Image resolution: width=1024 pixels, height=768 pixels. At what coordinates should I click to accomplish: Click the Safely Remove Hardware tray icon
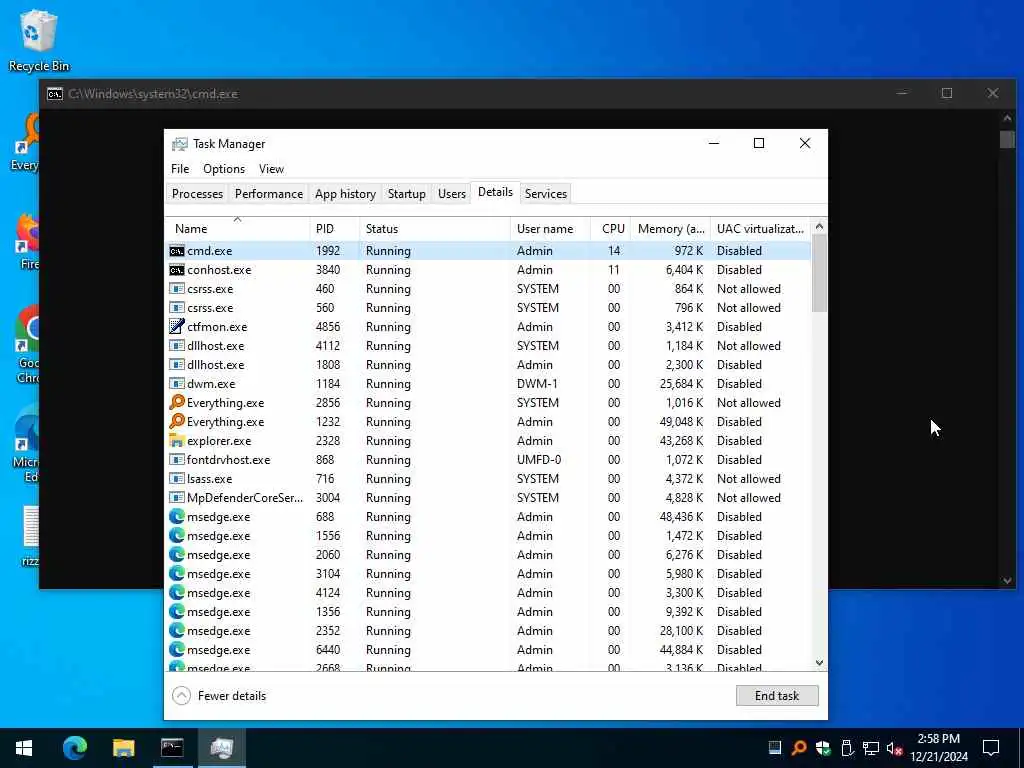click(847, 748)
